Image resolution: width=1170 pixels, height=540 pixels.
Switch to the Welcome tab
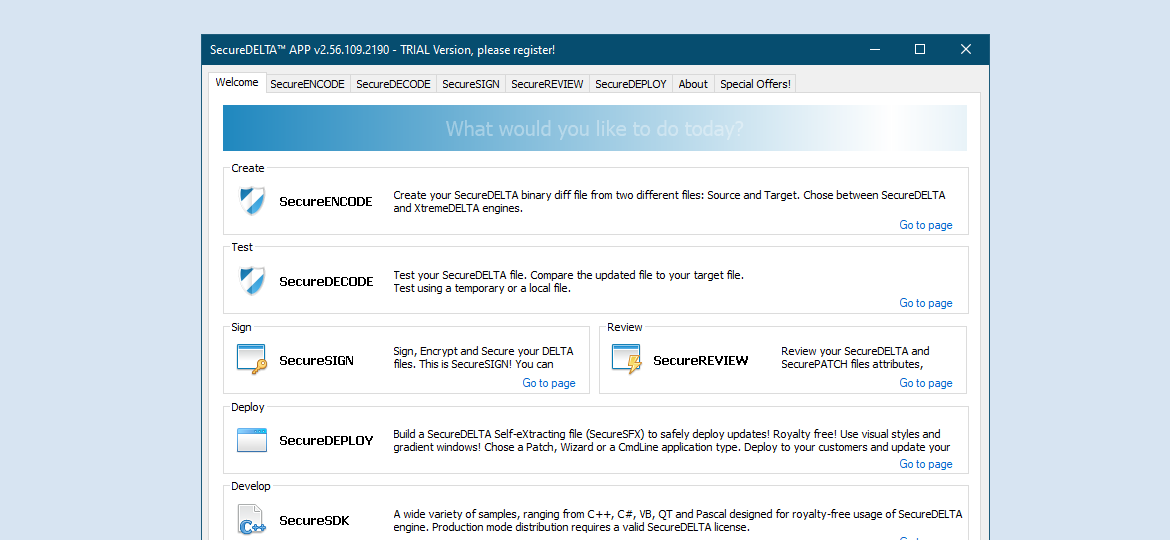pyautogui.click(x=237, y=83)
